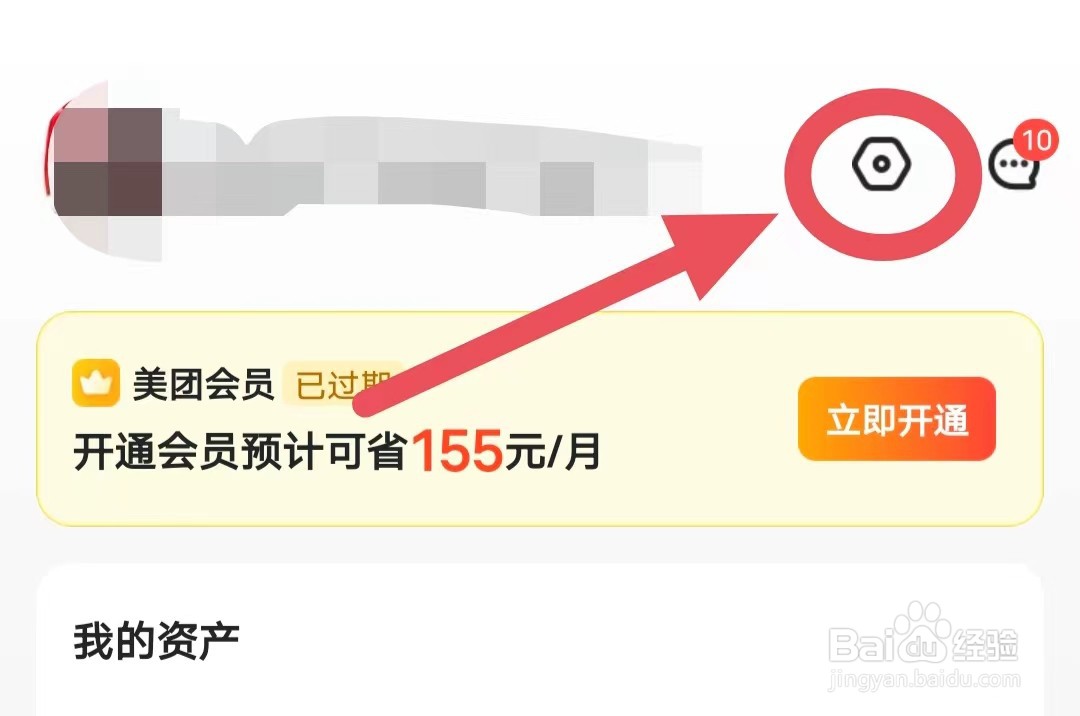The height and width of the screenshot is (716, 1080).
Task: Click the jingyan.baidu.com watermark URL
Action: (x=925, y=680)
